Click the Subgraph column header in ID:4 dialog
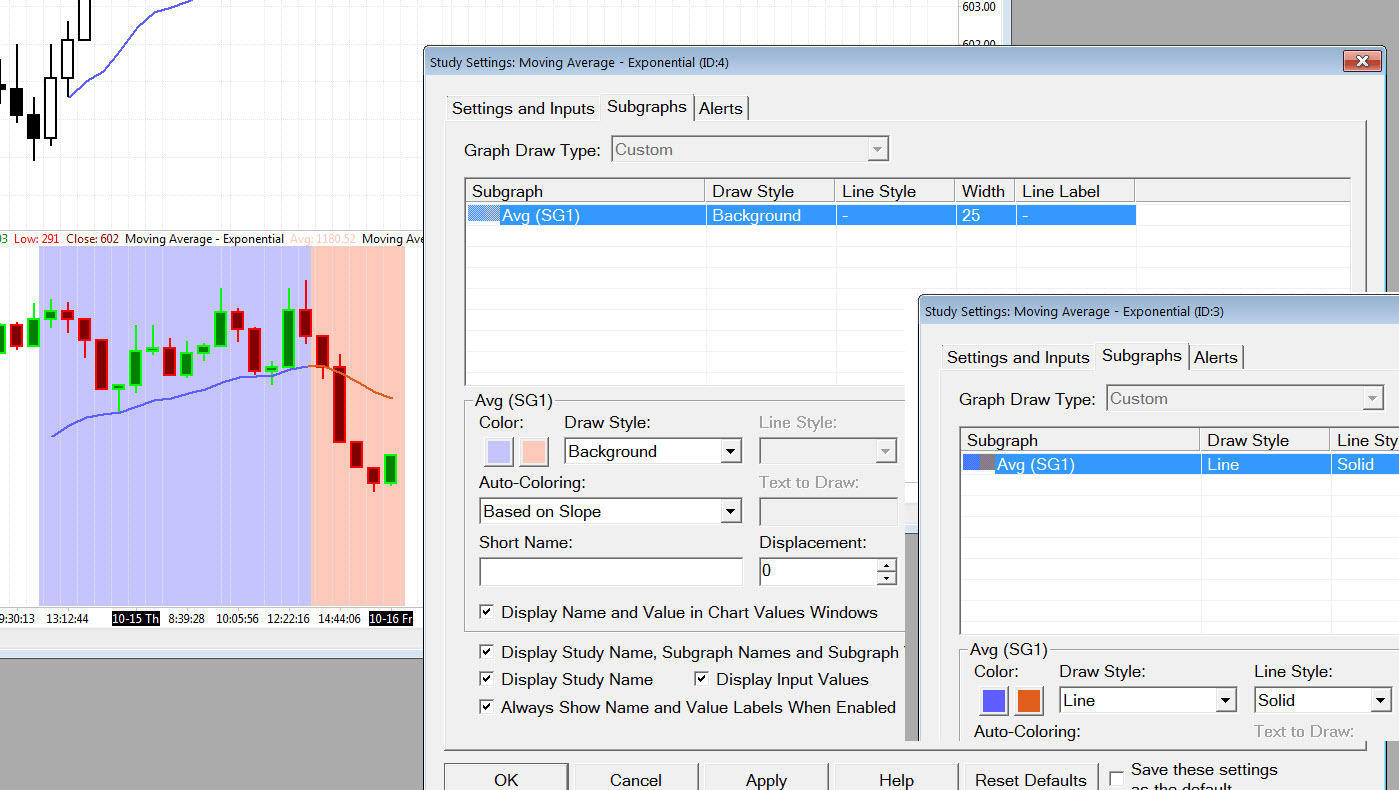This screenshot has width=1399, height=790. [x=586, y=191]
